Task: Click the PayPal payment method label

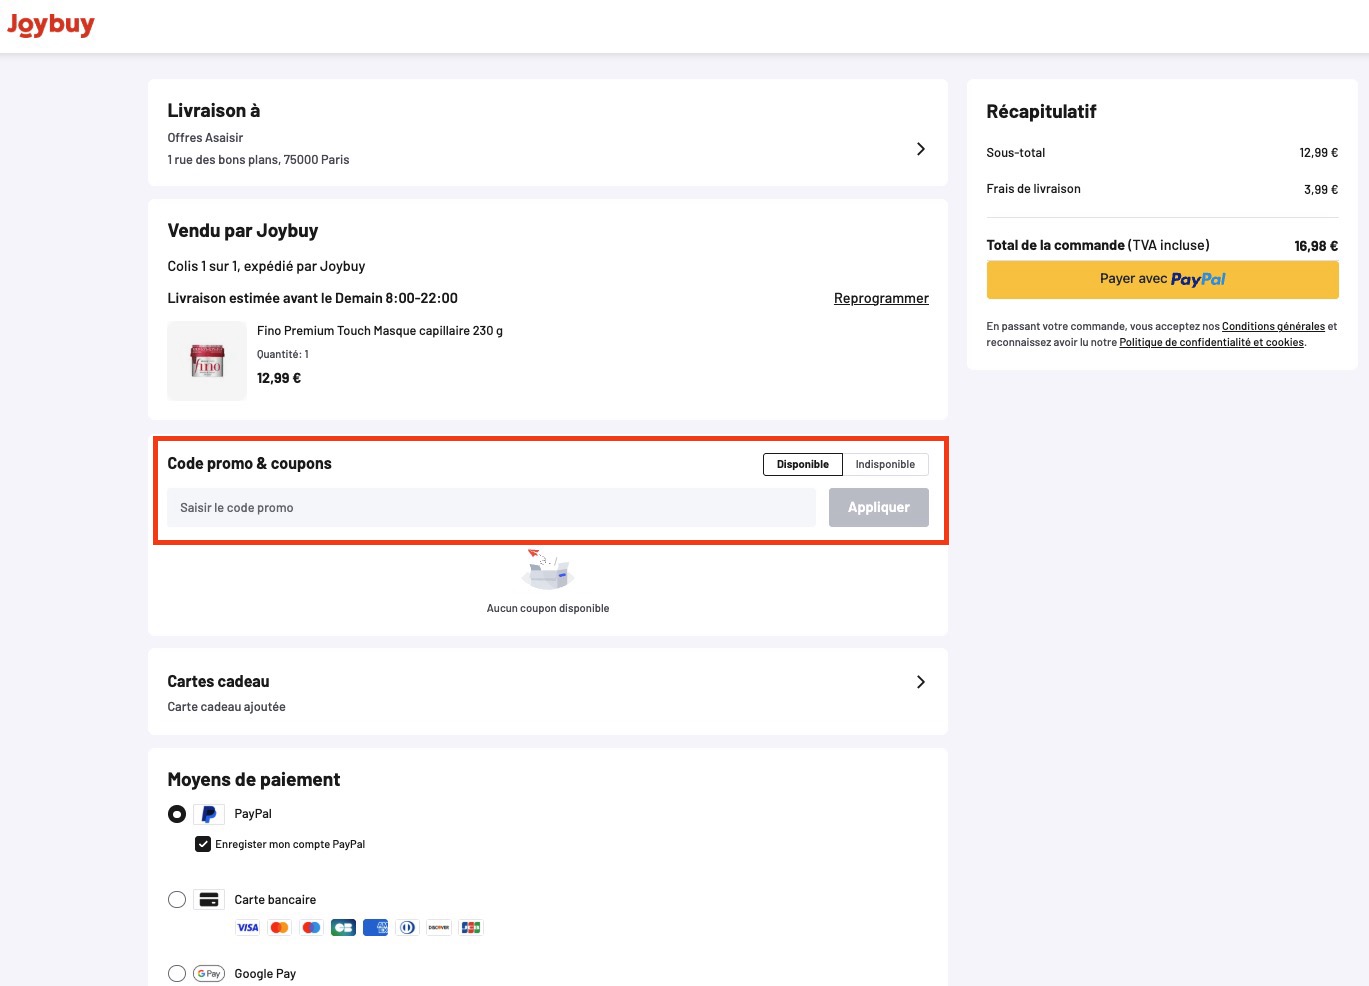Action: coord(253,814)
